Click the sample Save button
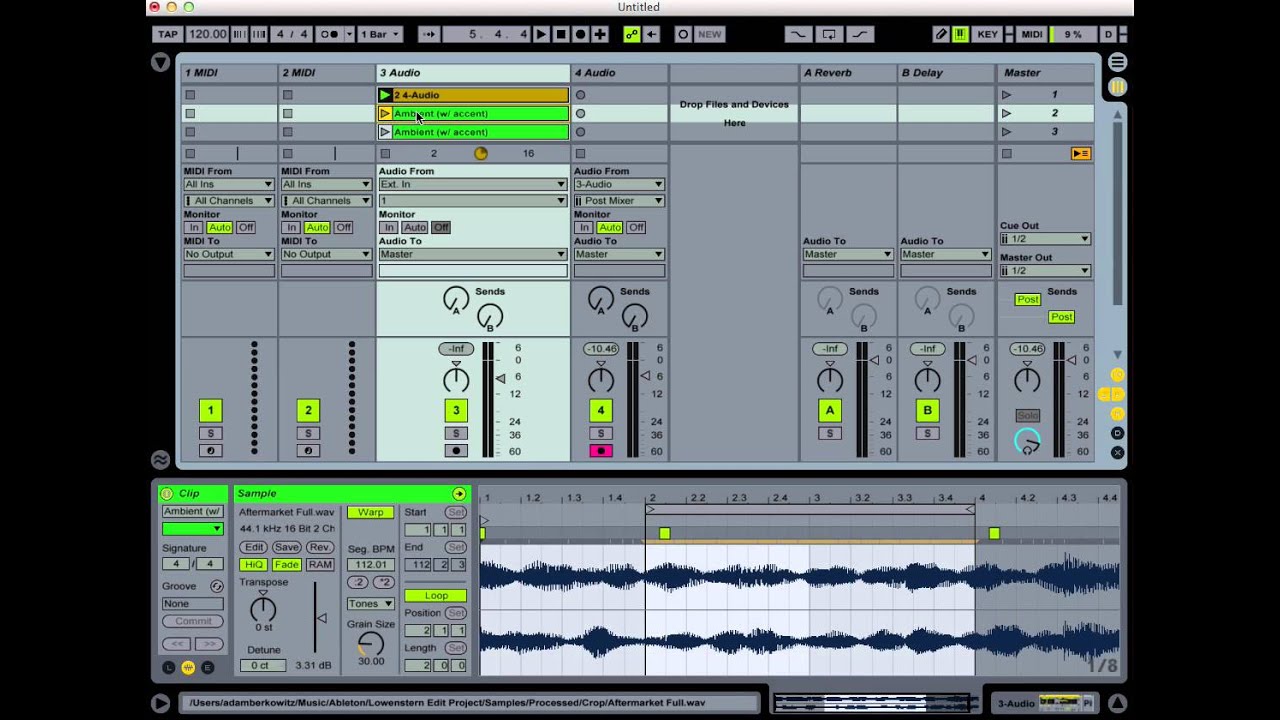1280x720 pixels. (x=287, y=547)
